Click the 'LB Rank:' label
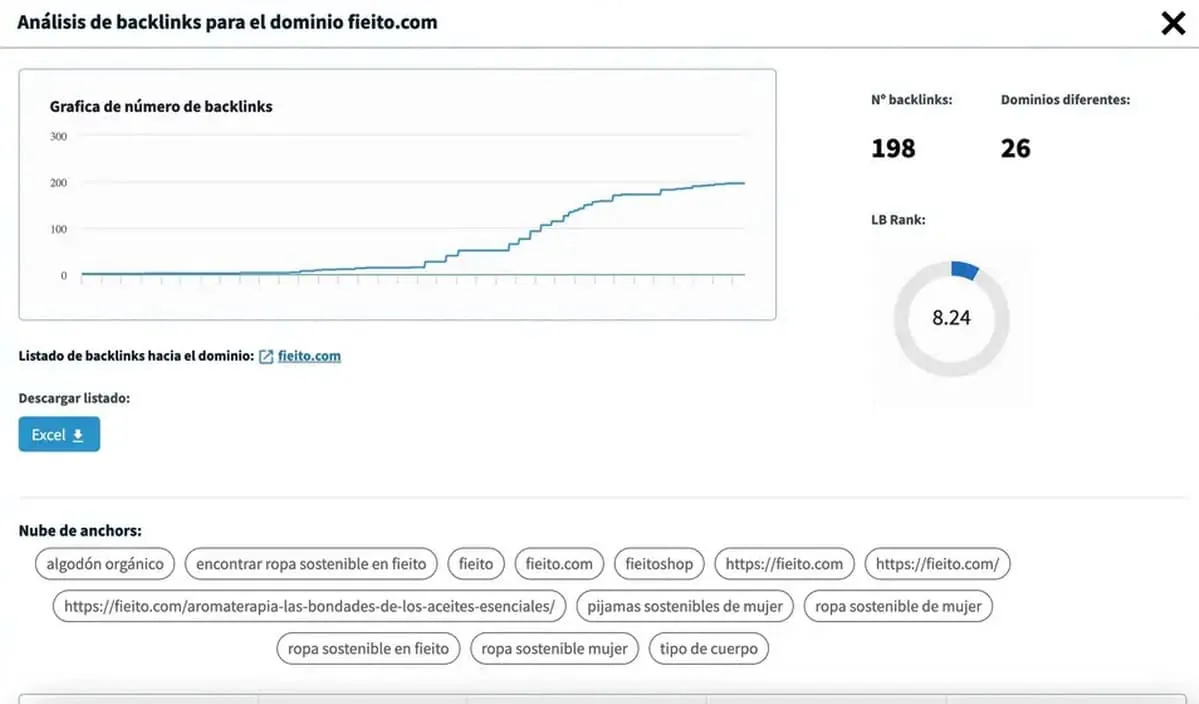Image resolution: width=1199 pixels, height=704 pixels. 898,220
